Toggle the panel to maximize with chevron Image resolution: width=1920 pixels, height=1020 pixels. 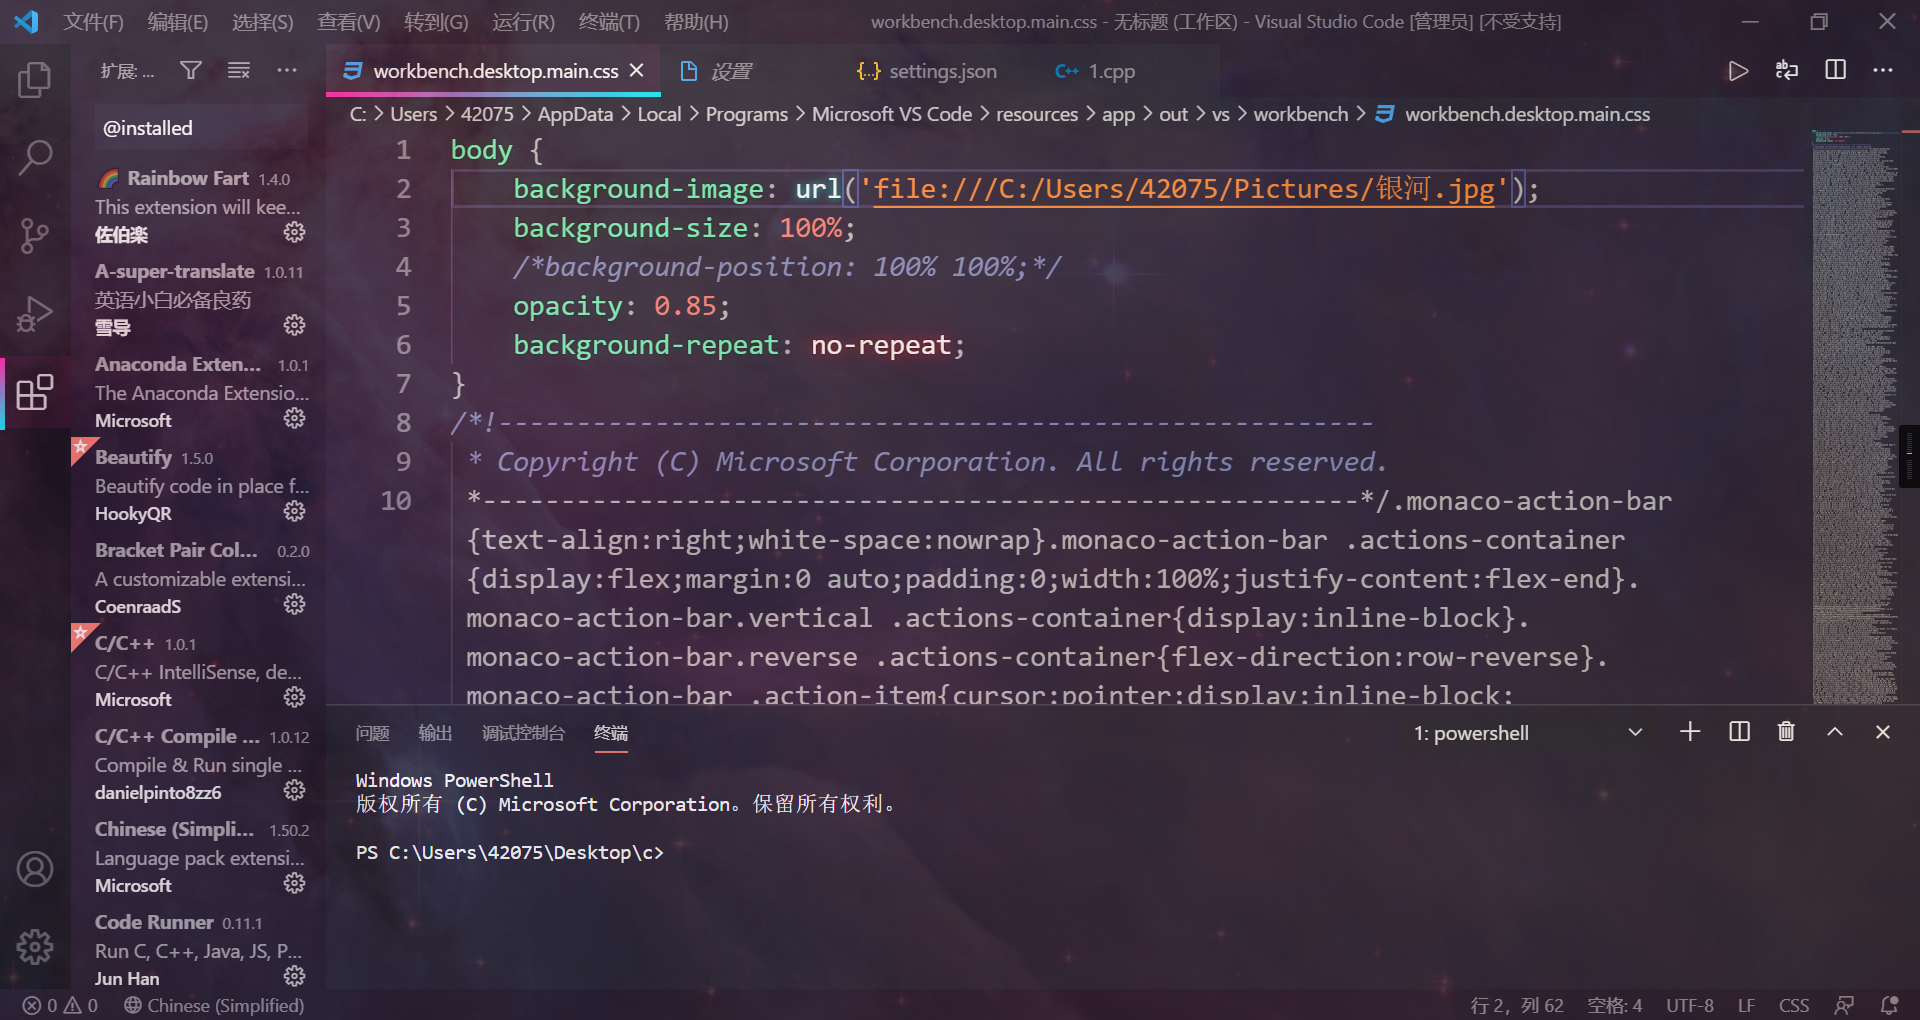point(1835,732)
